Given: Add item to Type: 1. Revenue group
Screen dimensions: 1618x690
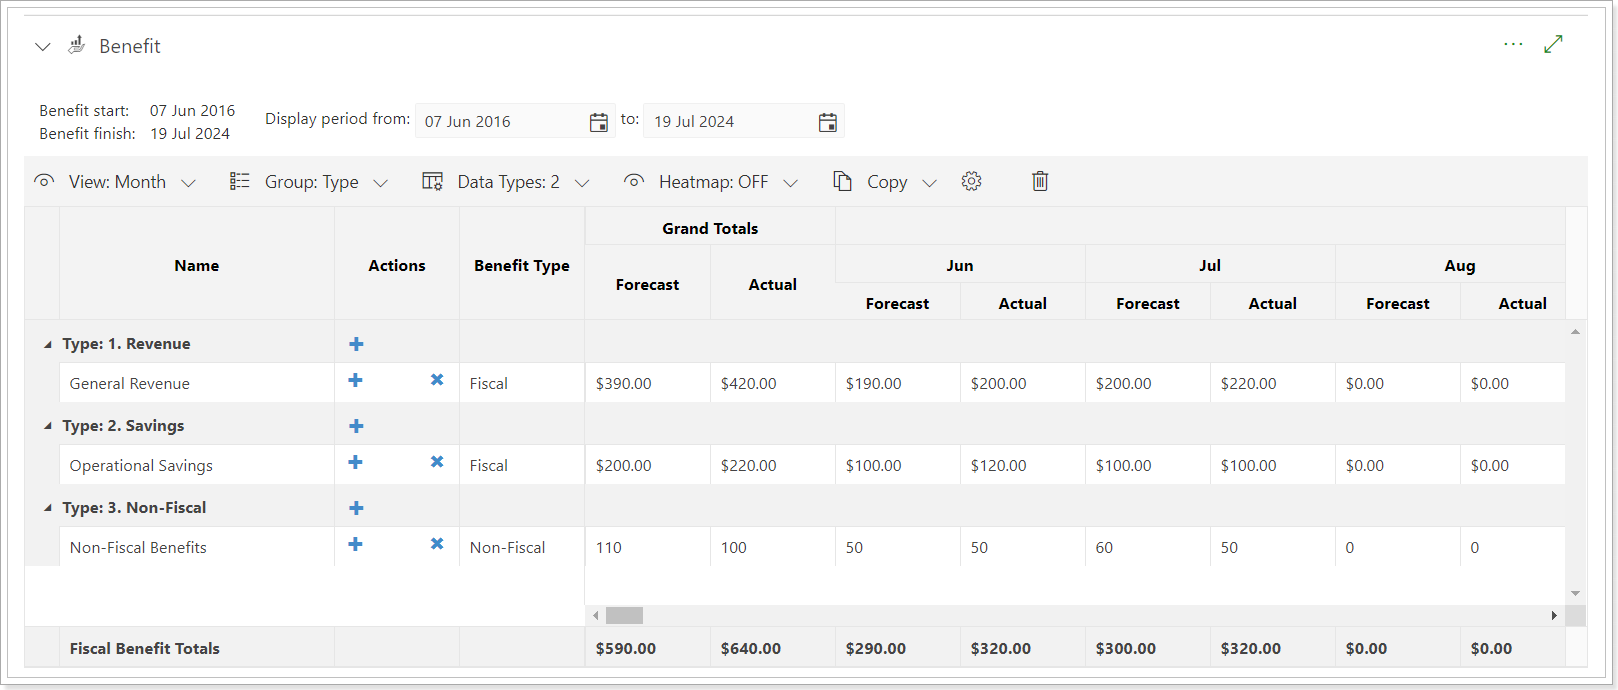Looking at the screenshot, I should click(356, 344).
